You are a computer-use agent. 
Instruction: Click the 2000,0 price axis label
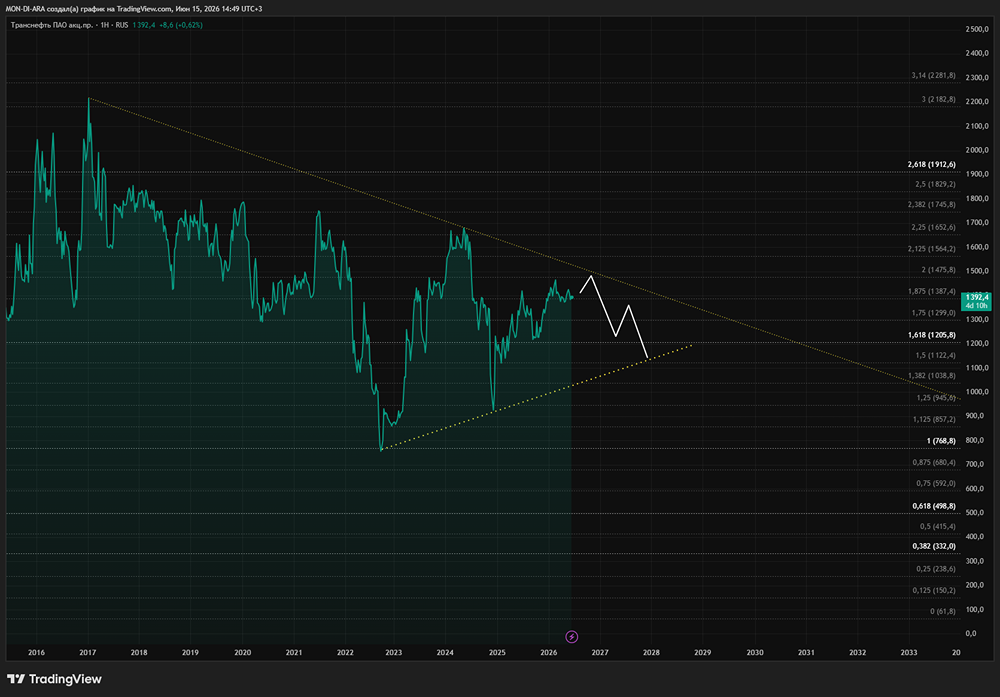pyautogui.click(x=976, y=150)
